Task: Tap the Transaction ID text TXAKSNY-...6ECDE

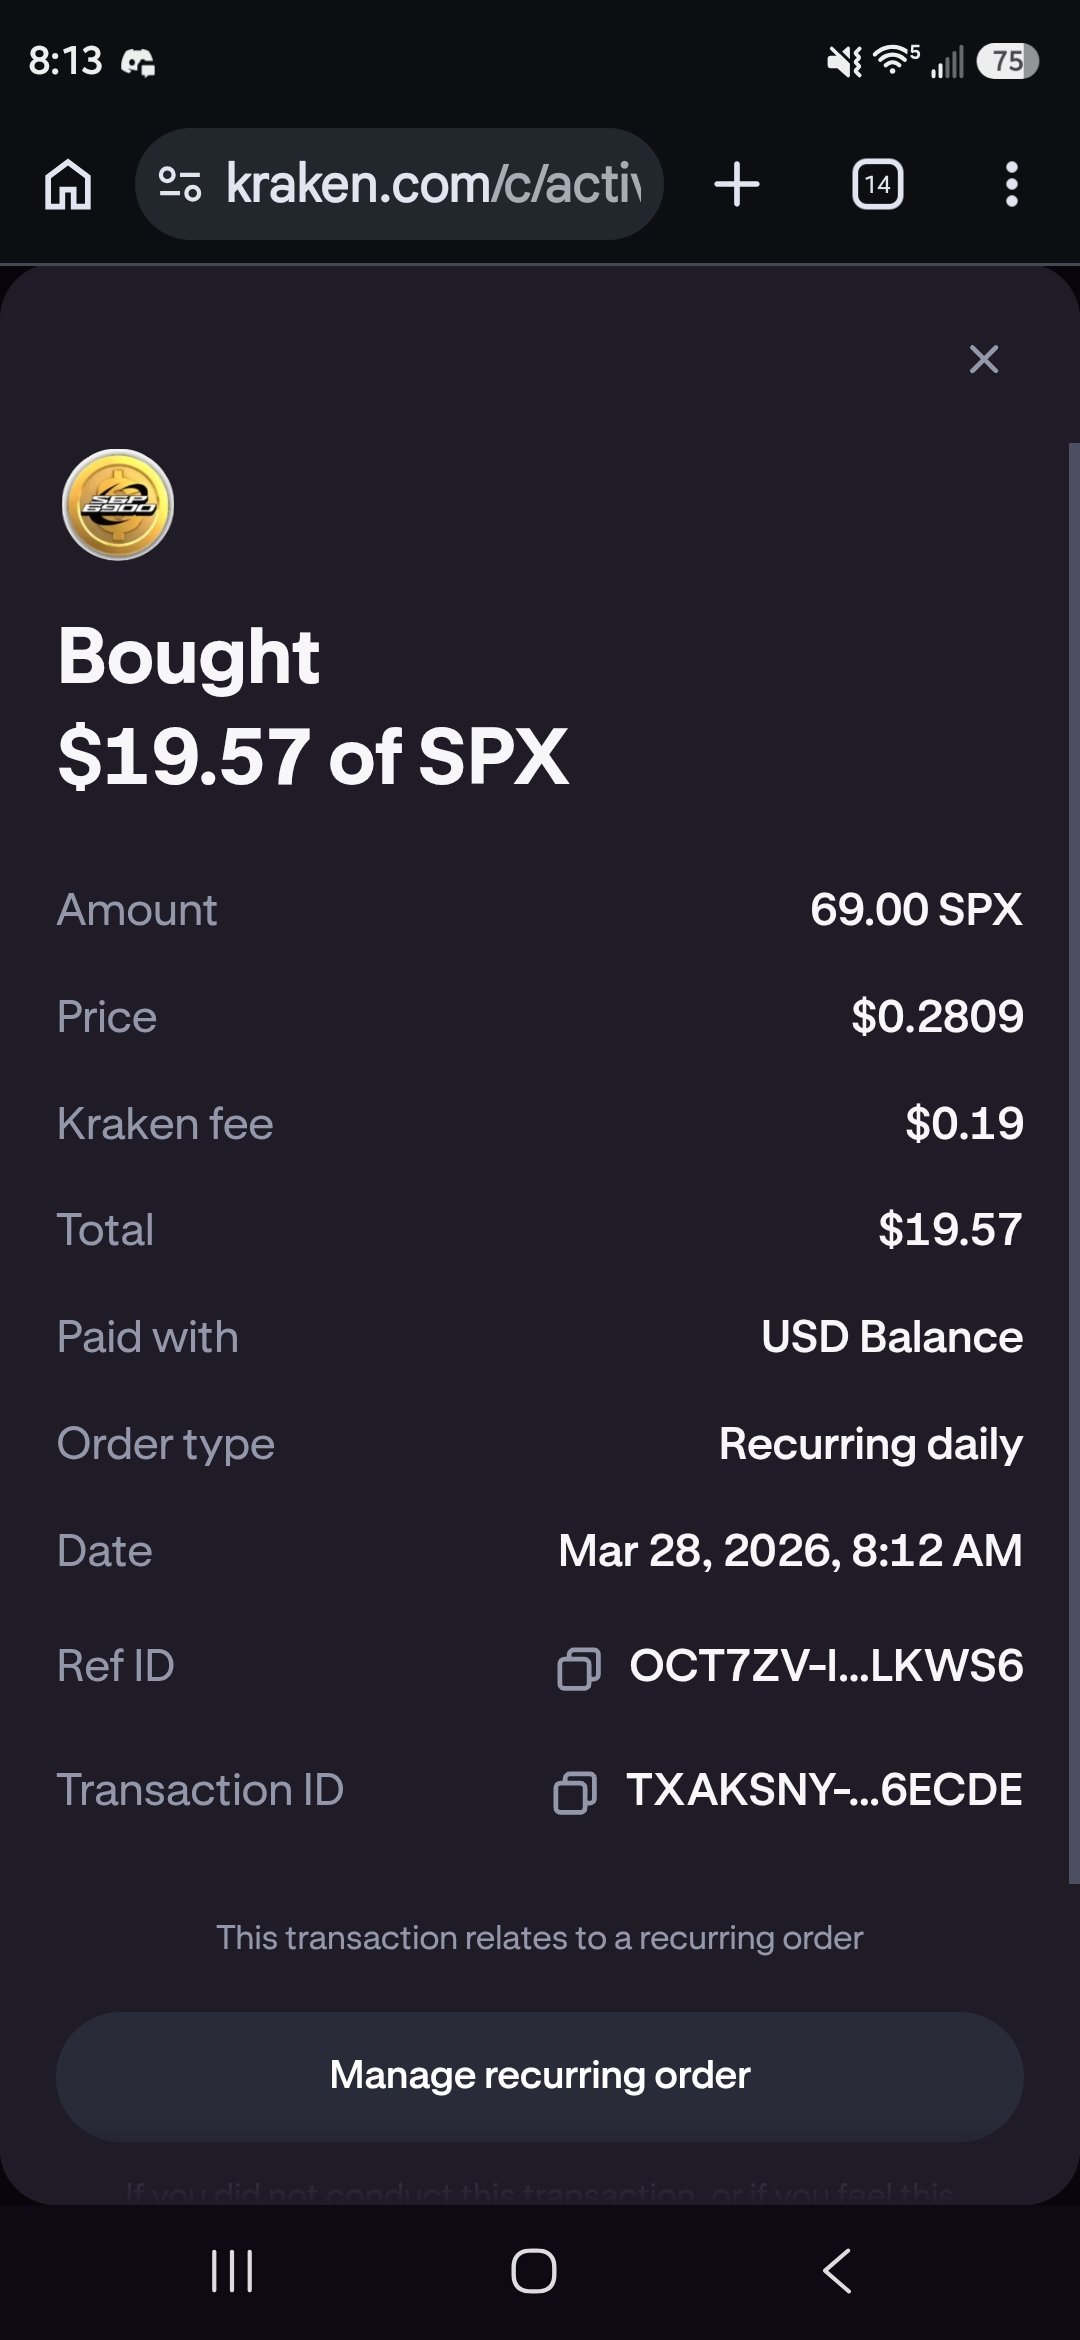Action: [824, 1790]
